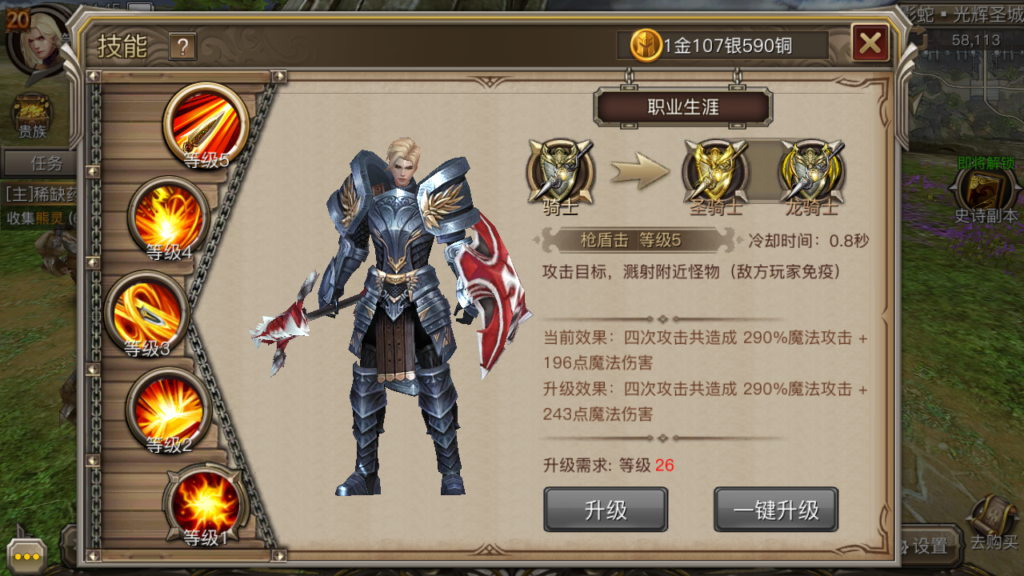Click the 龙骑士 class emblem
Viewport: 1024px width, 576px height.
click(811, 172)
